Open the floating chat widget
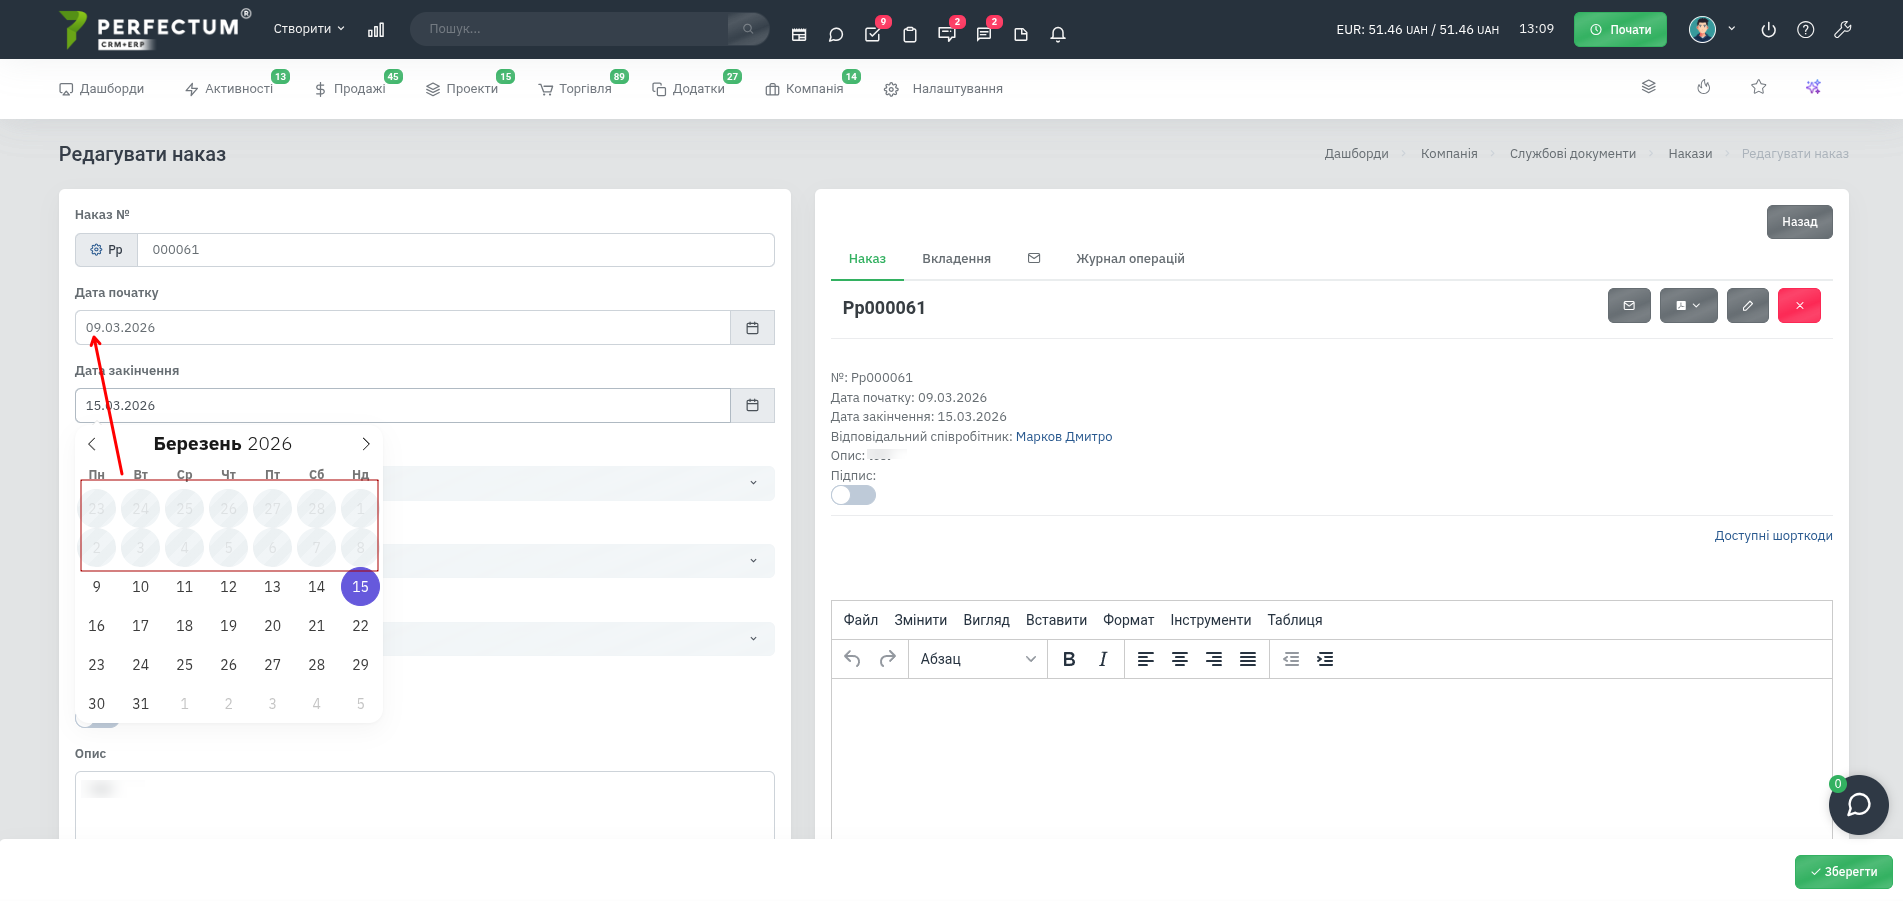 pos(1858,805)
